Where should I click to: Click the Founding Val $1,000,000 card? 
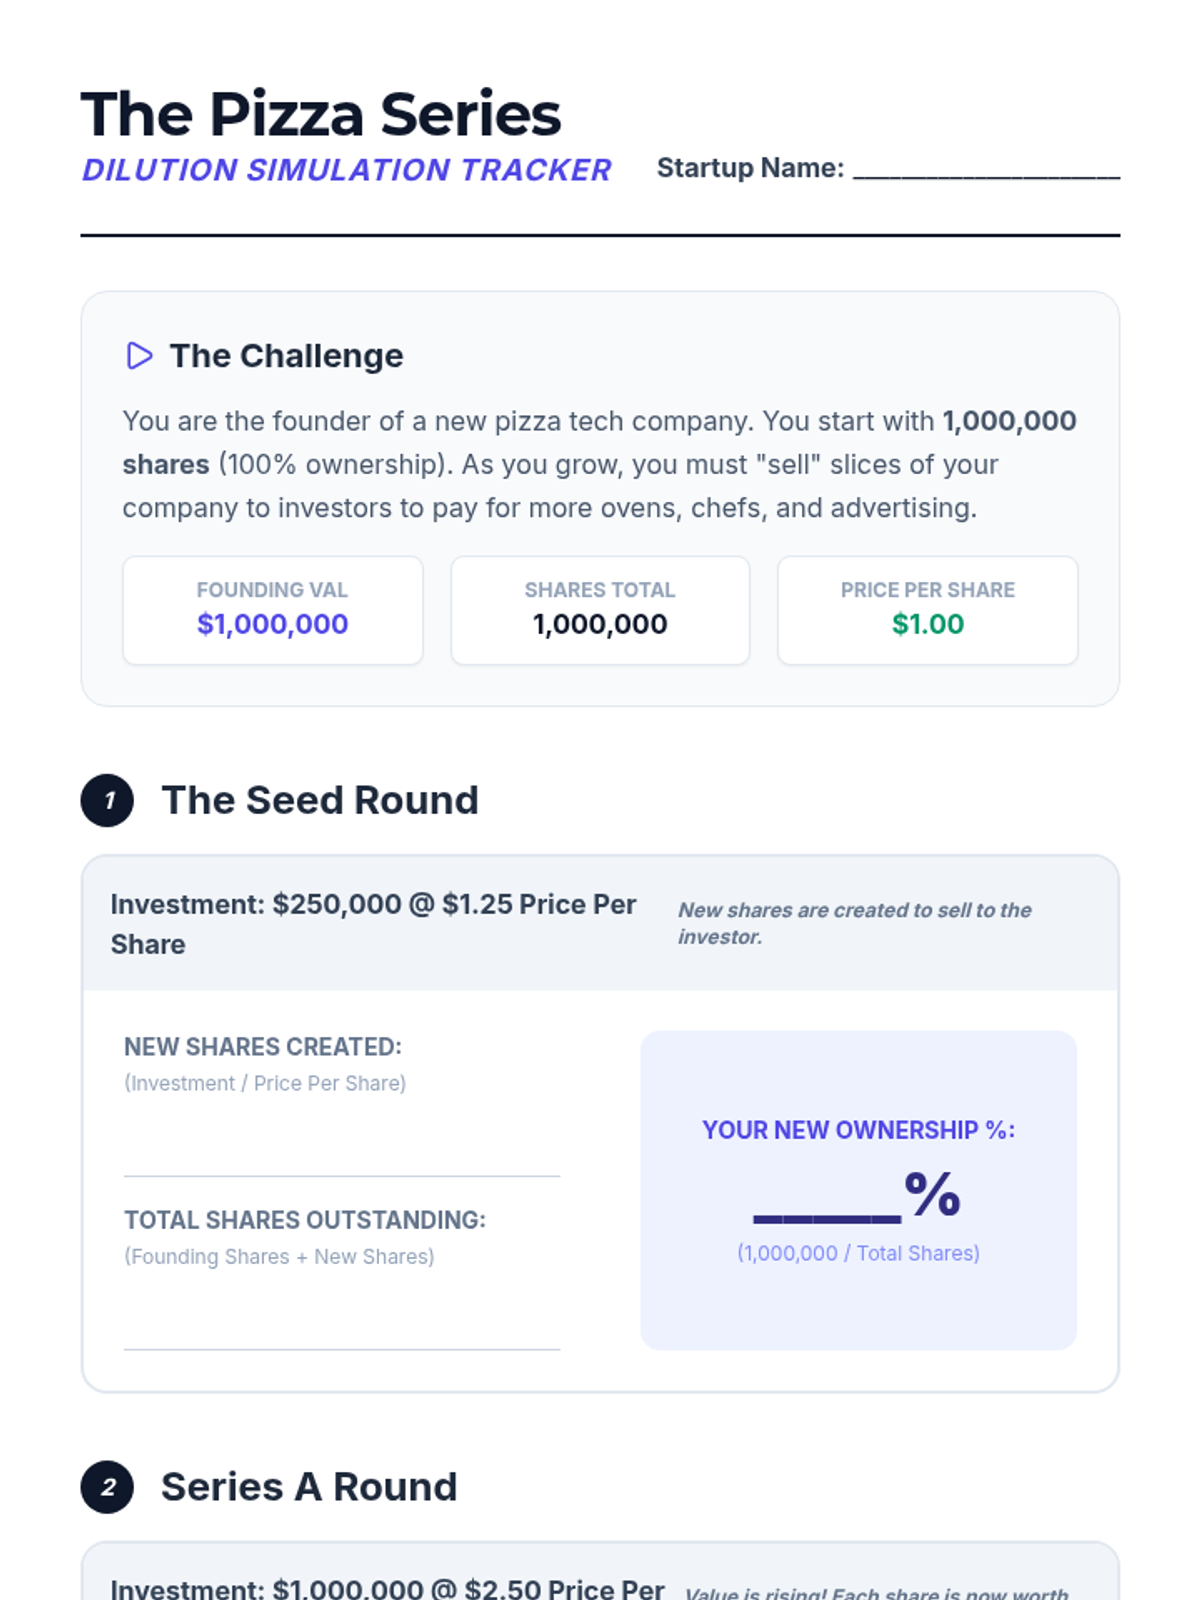[272, 610]
